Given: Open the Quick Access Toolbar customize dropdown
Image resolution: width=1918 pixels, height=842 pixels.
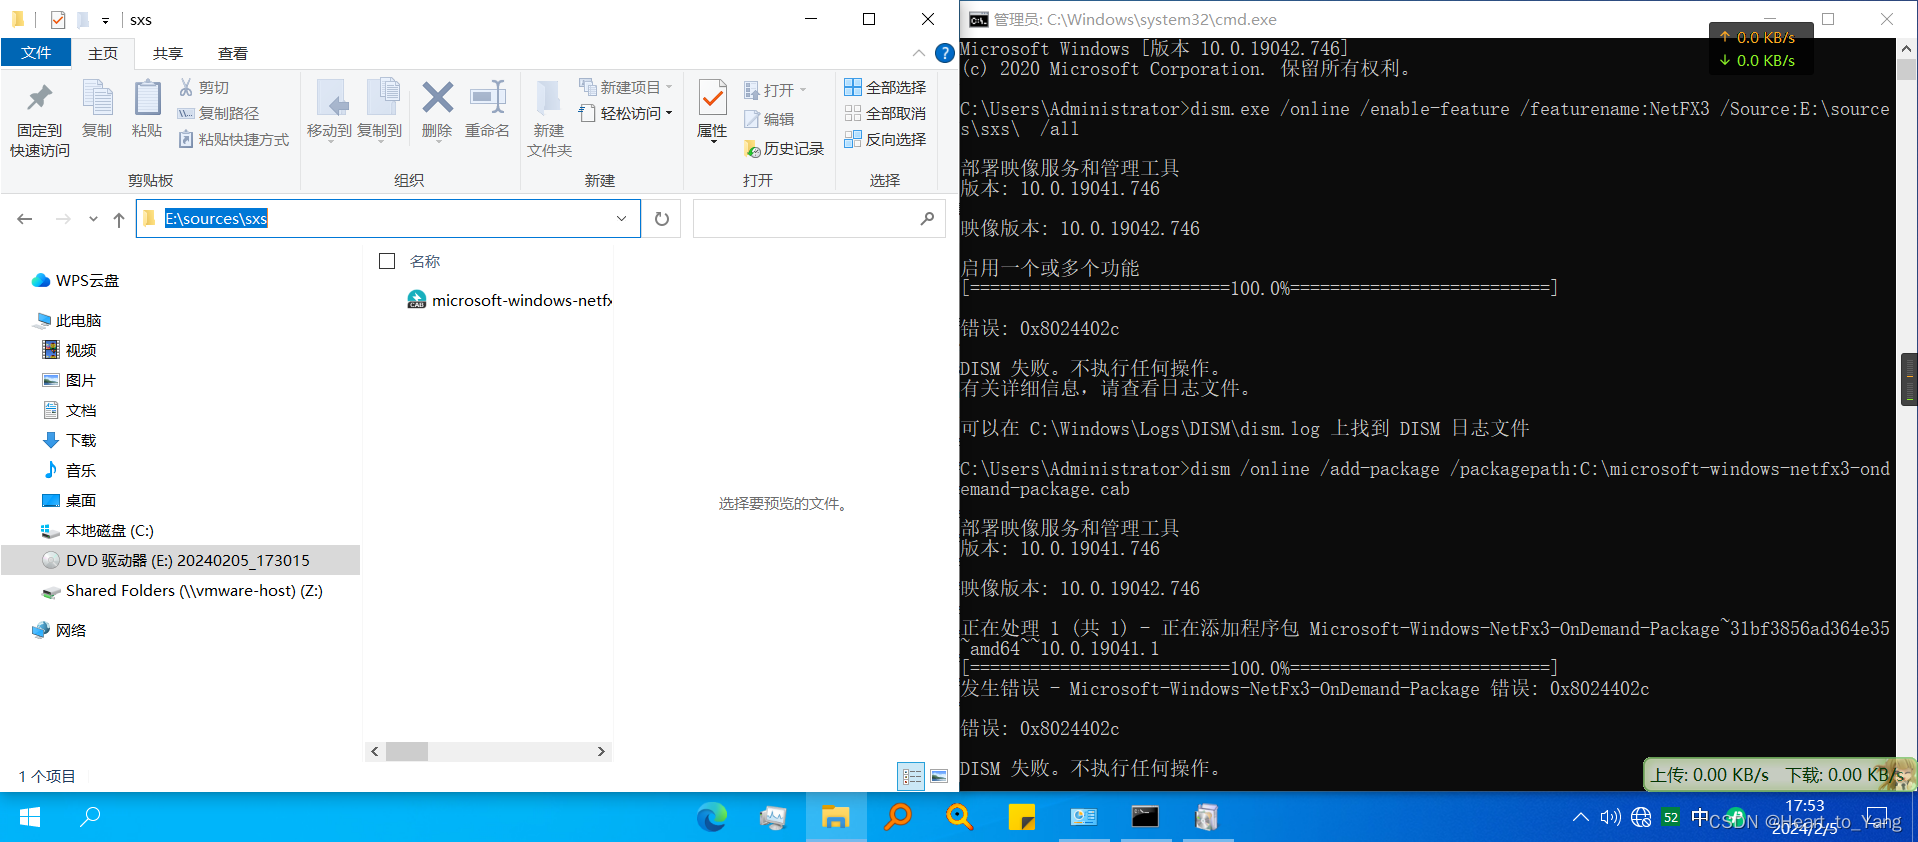Looking at the screenshot, I should 105,20.
